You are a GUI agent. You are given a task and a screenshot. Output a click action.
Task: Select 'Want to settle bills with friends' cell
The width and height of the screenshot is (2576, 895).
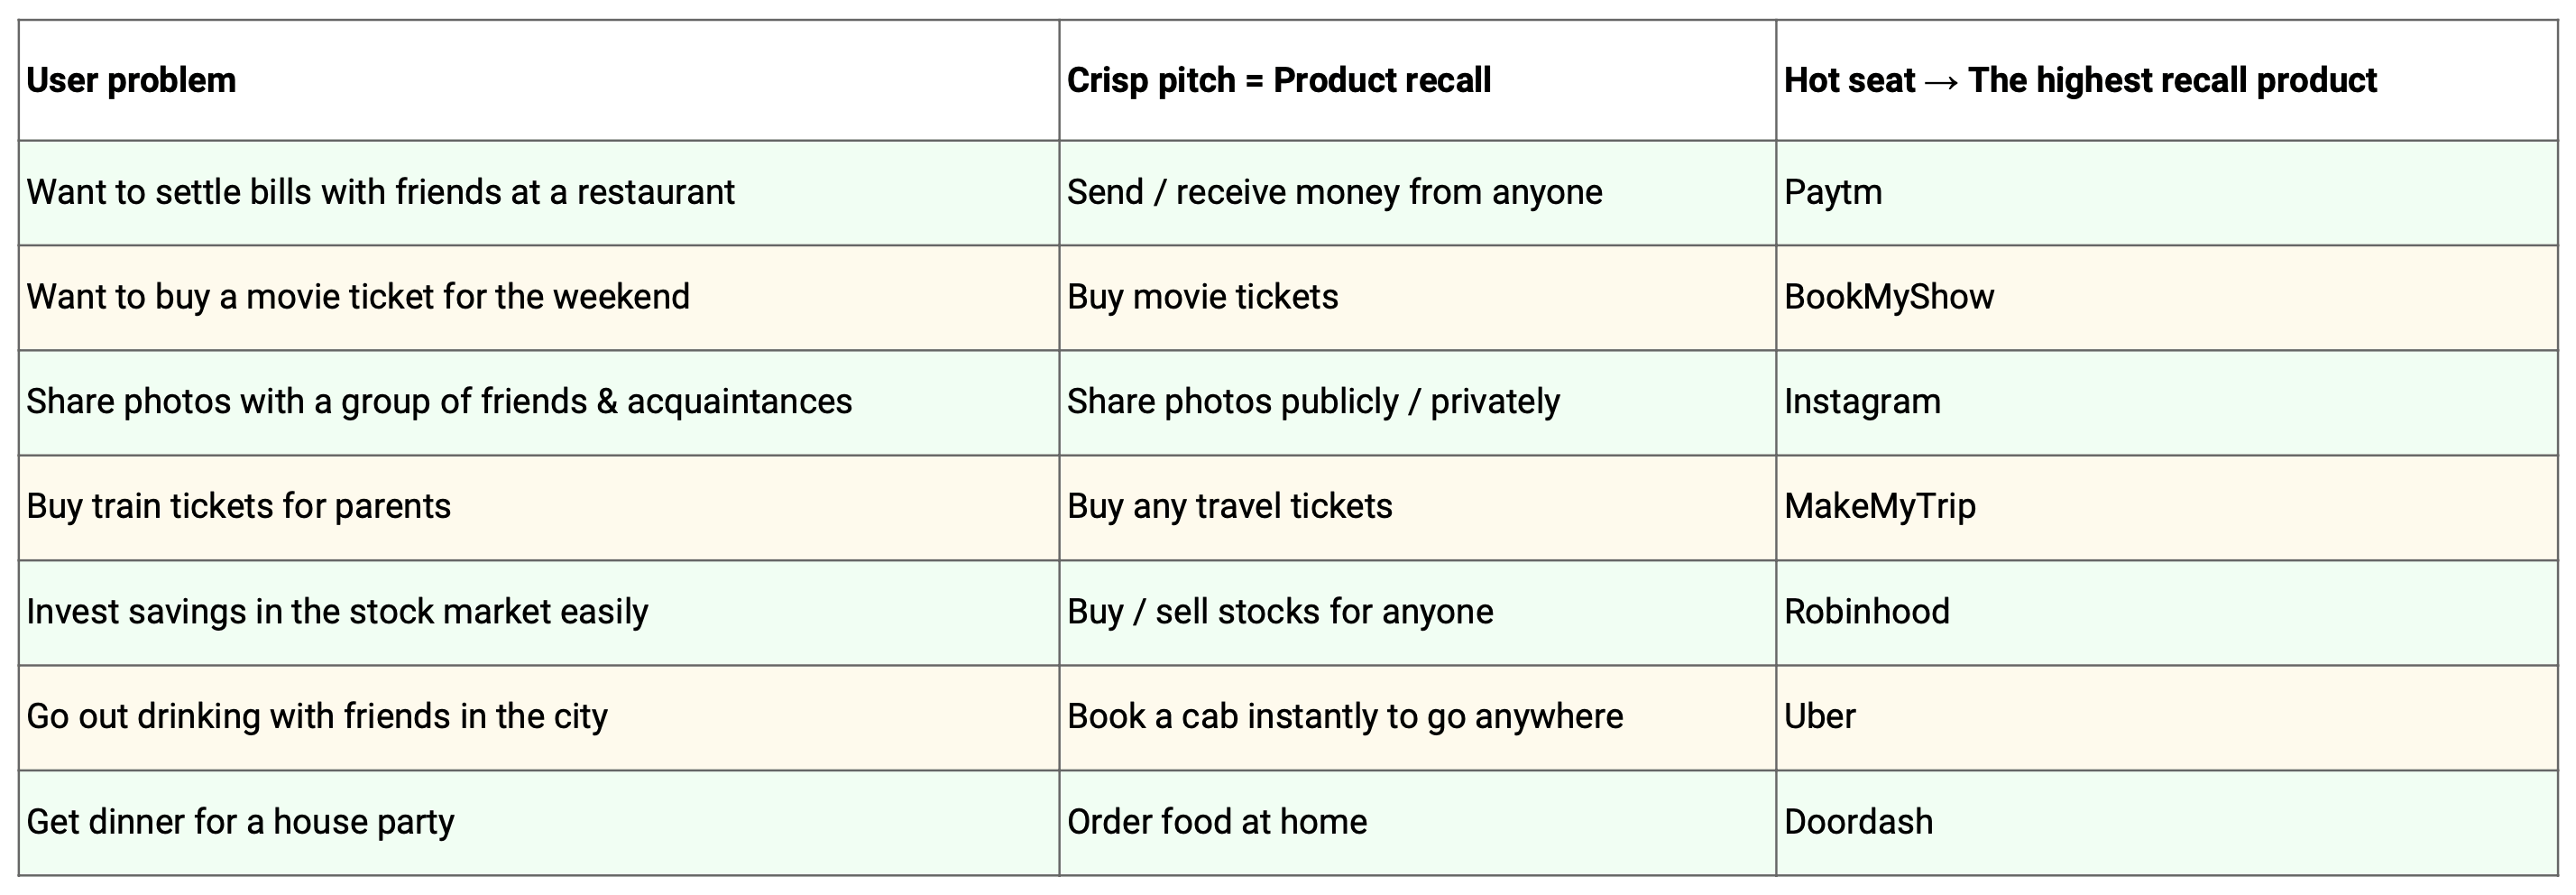coord(539,193)
